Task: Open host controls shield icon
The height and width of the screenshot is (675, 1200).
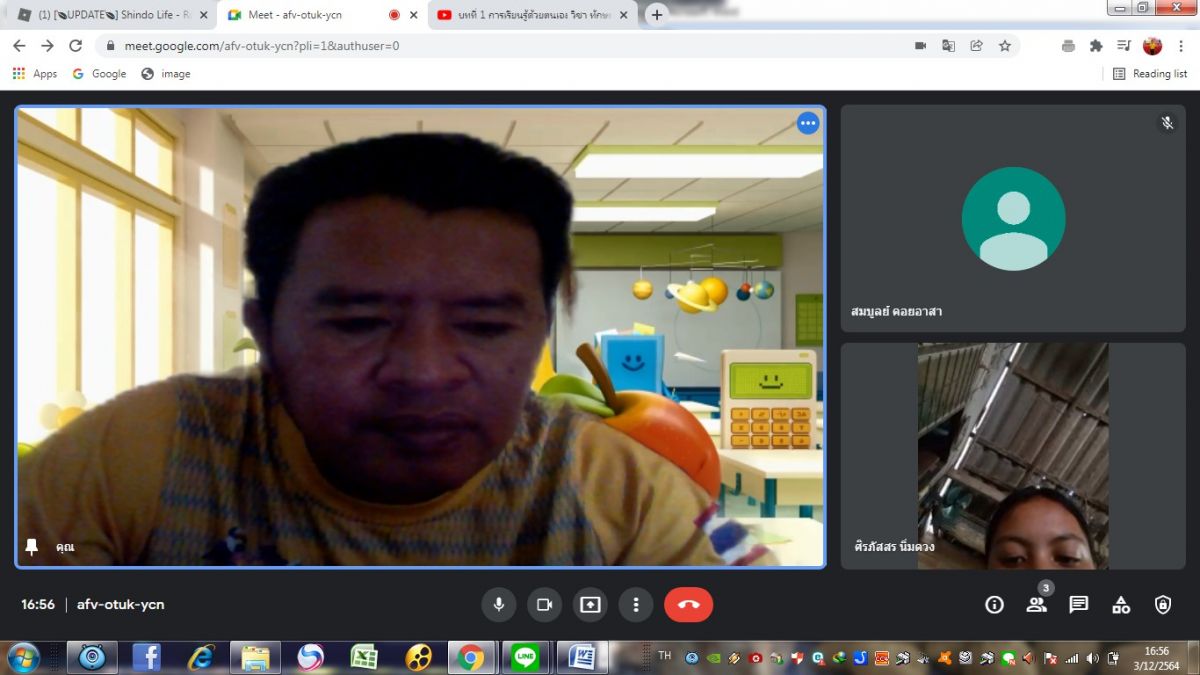Action: tap(1163, 605)
